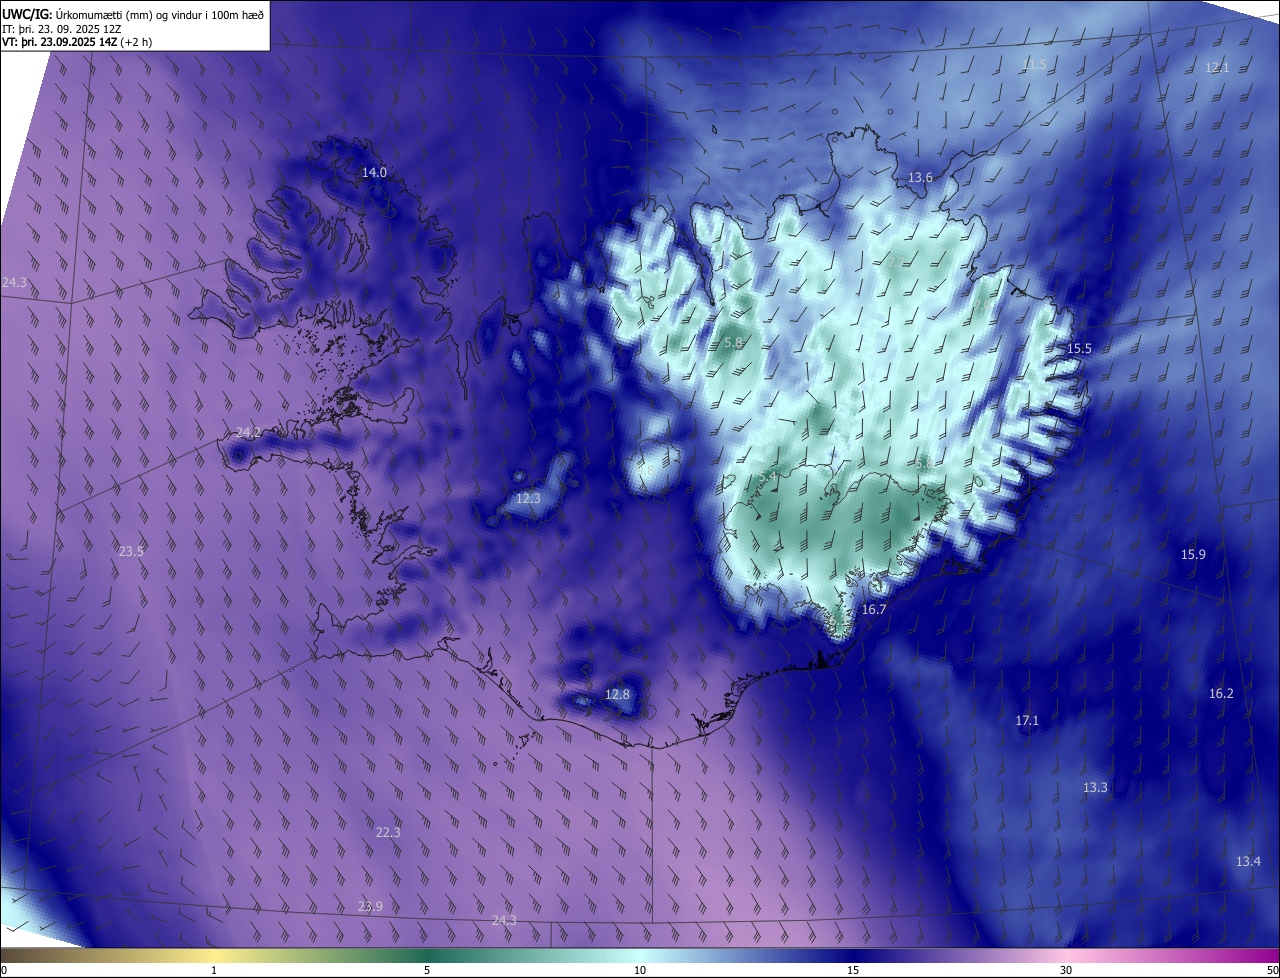Click the legend tick label 1
Screen dimensions: 1280x978
(214, 971)
